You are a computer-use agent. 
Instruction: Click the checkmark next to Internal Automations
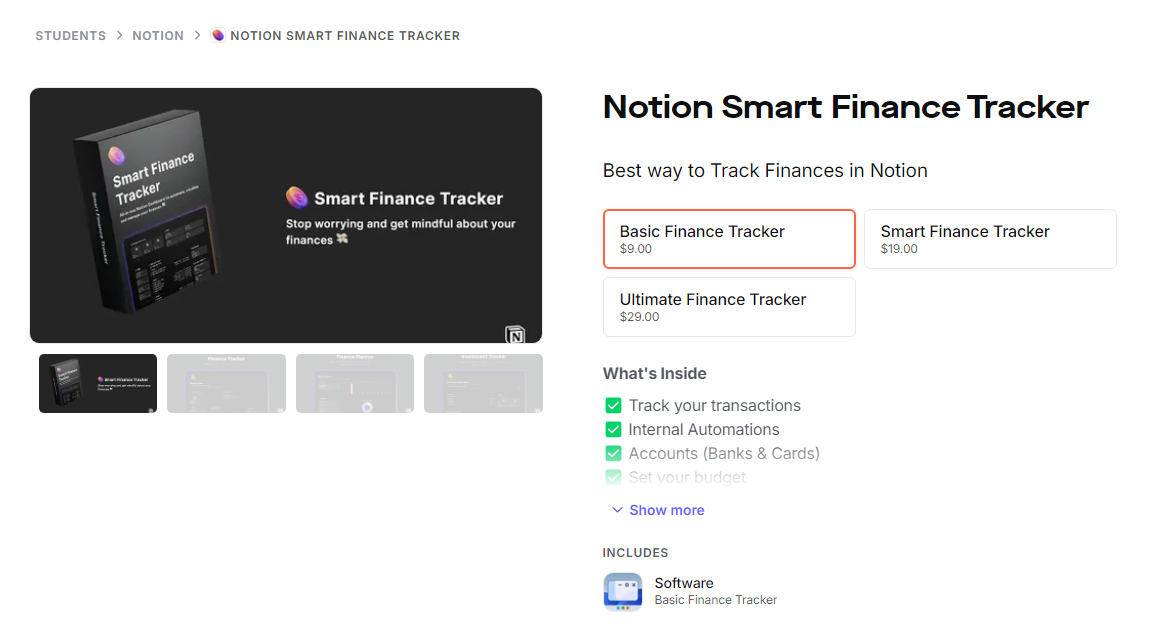click(613, 429)
